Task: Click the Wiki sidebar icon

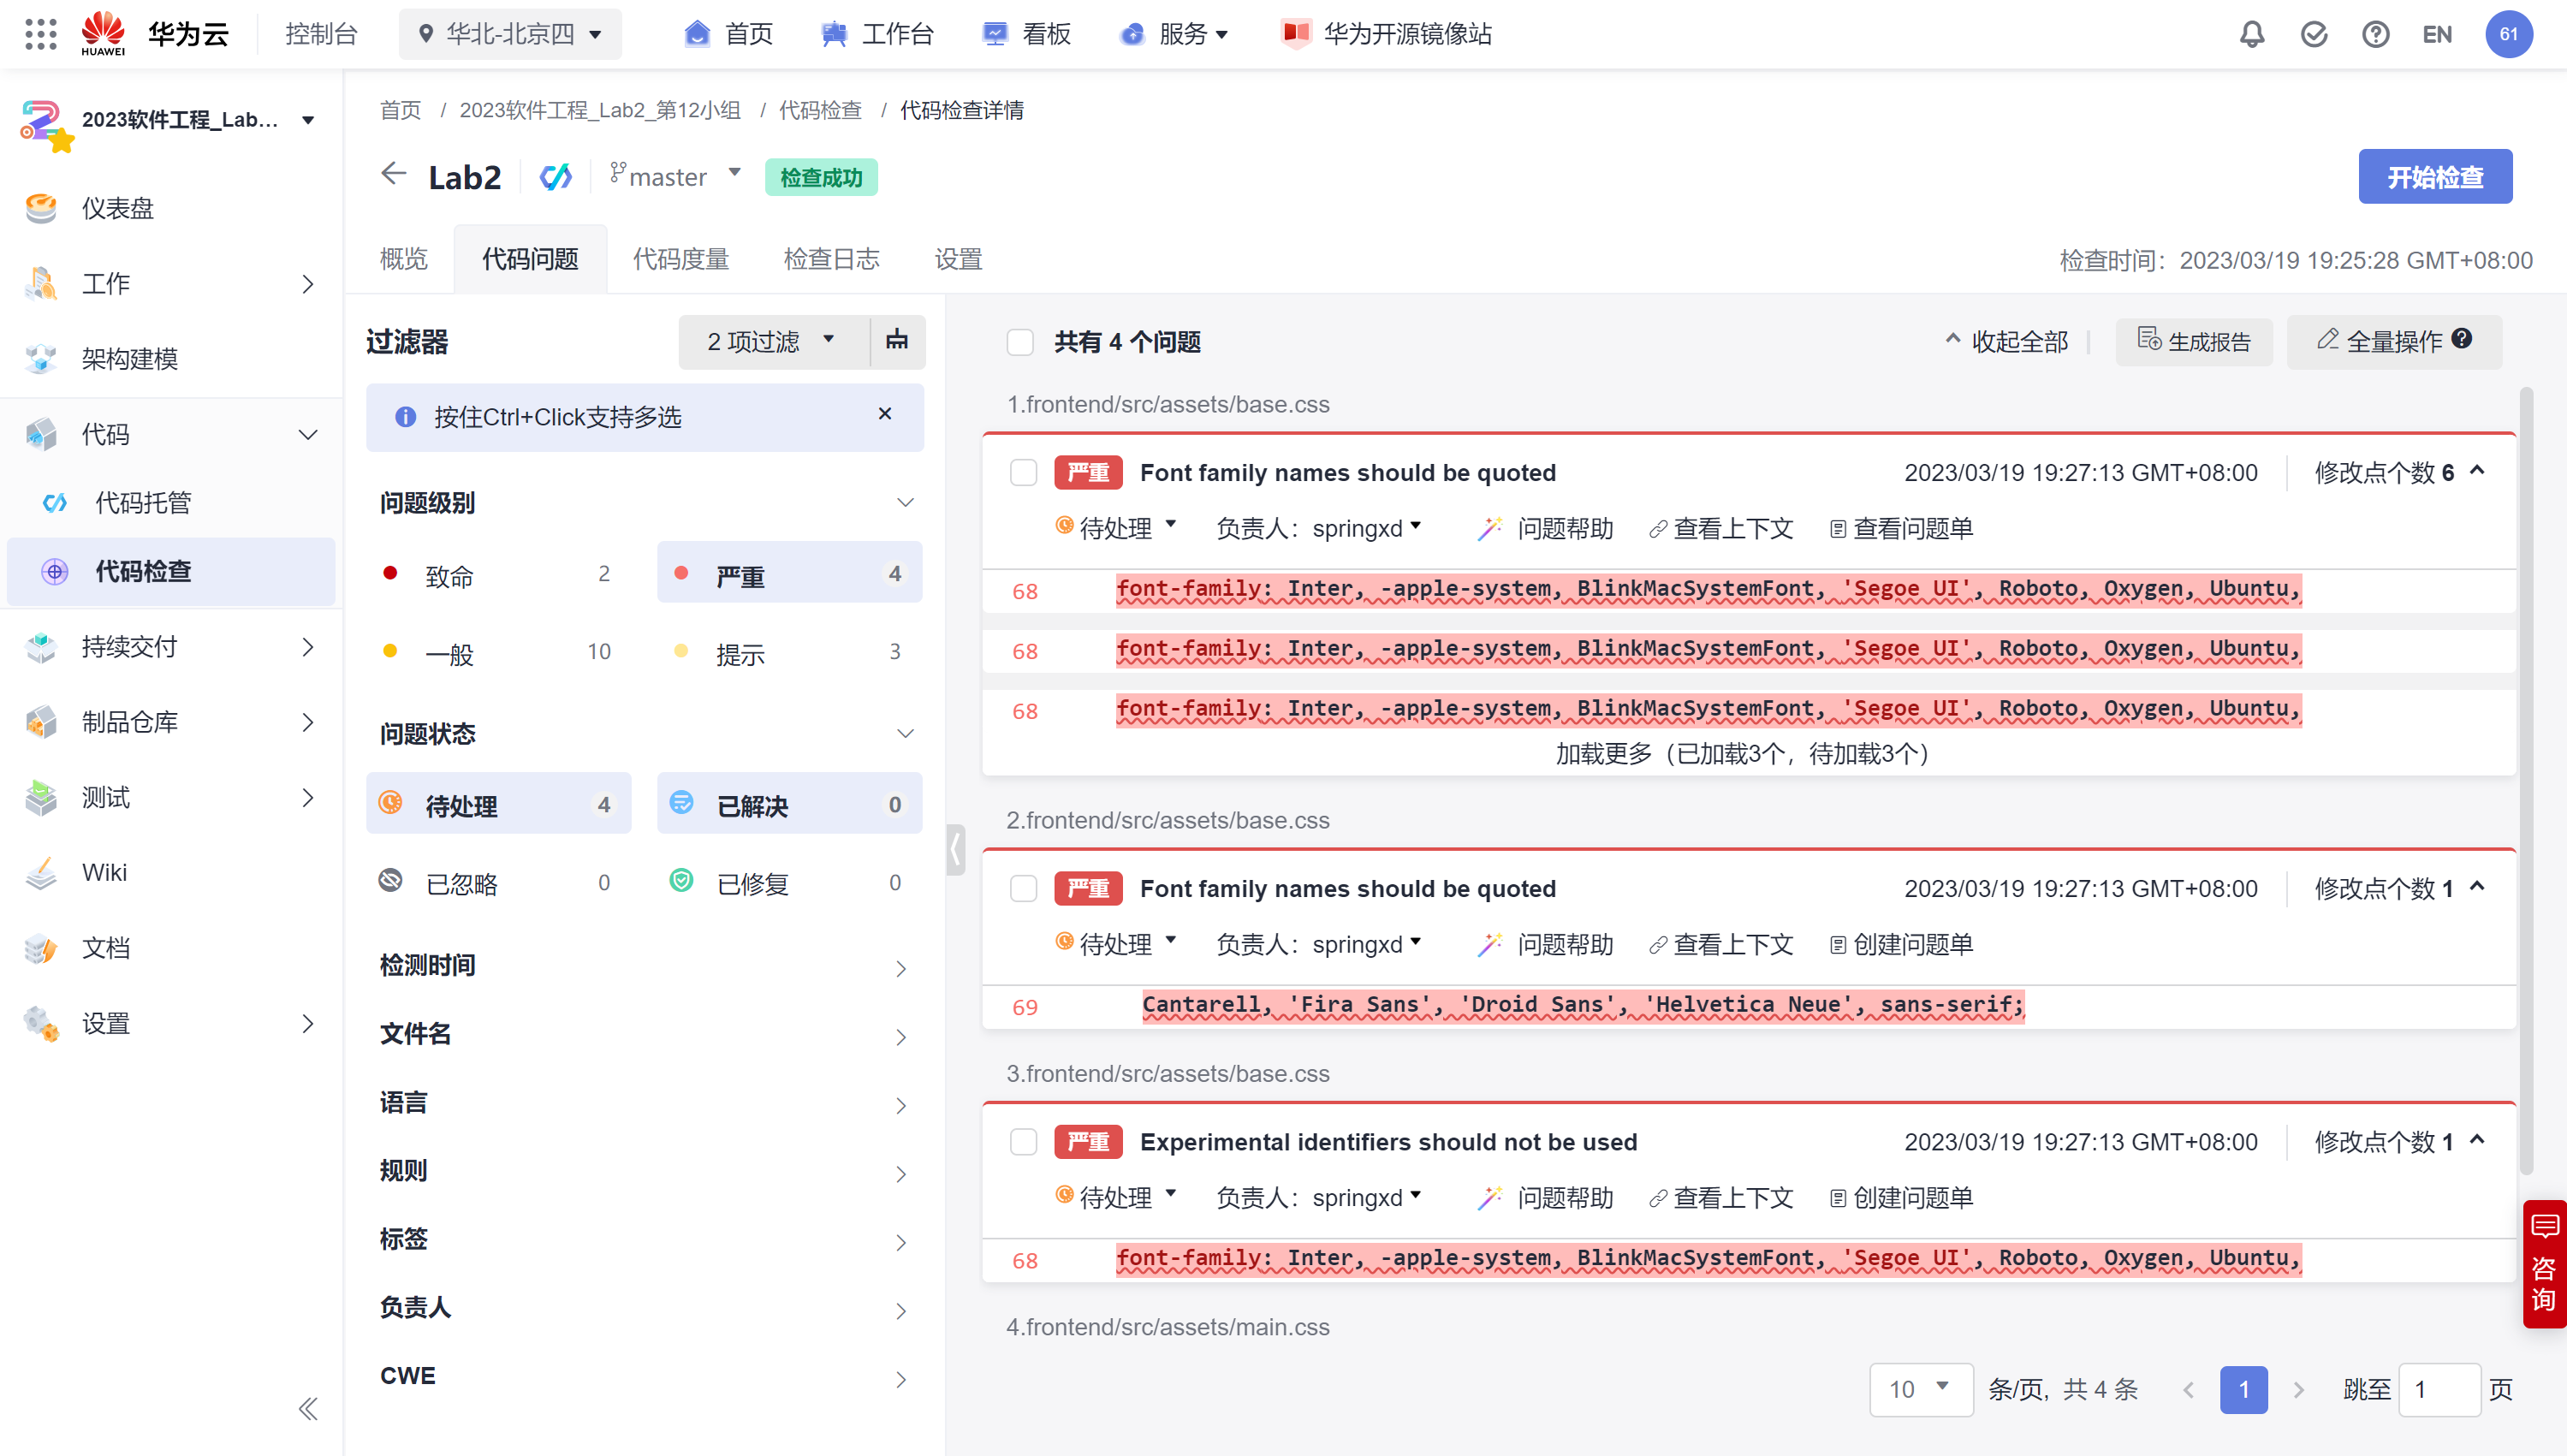Action: (41, 873)
